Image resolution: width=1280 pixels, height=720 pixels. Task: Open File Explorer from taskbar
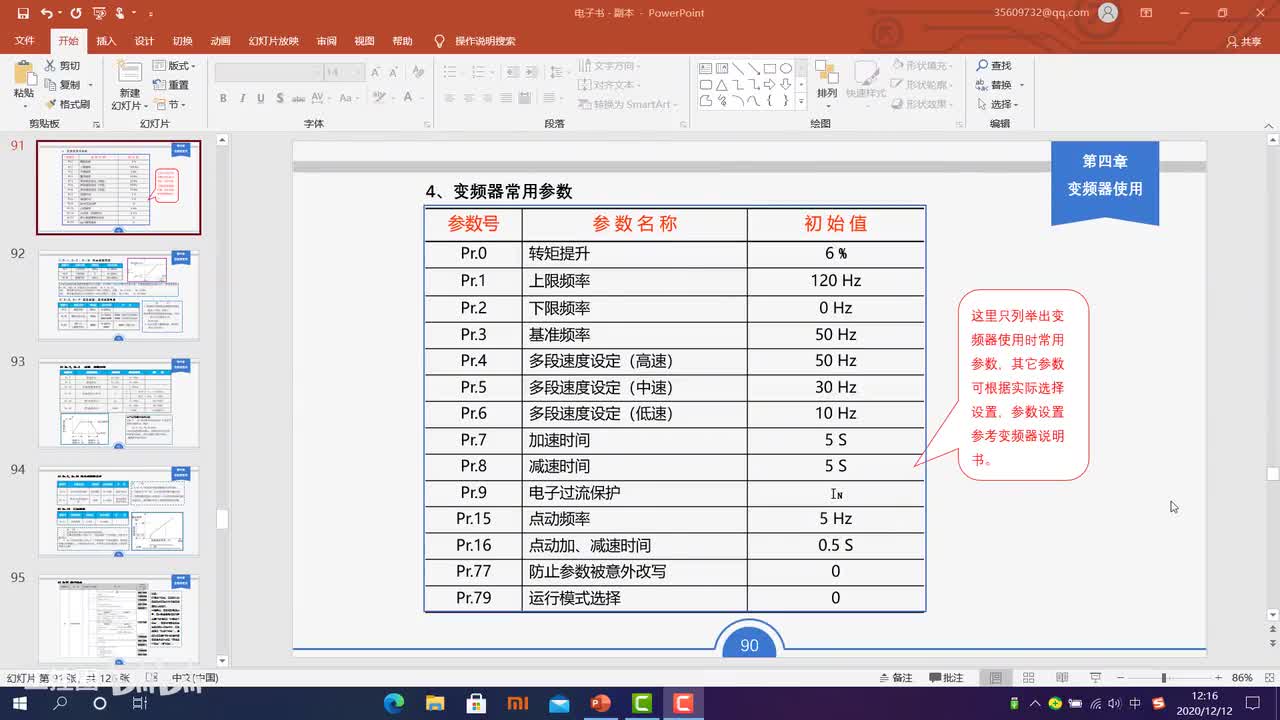click(435, 703)
